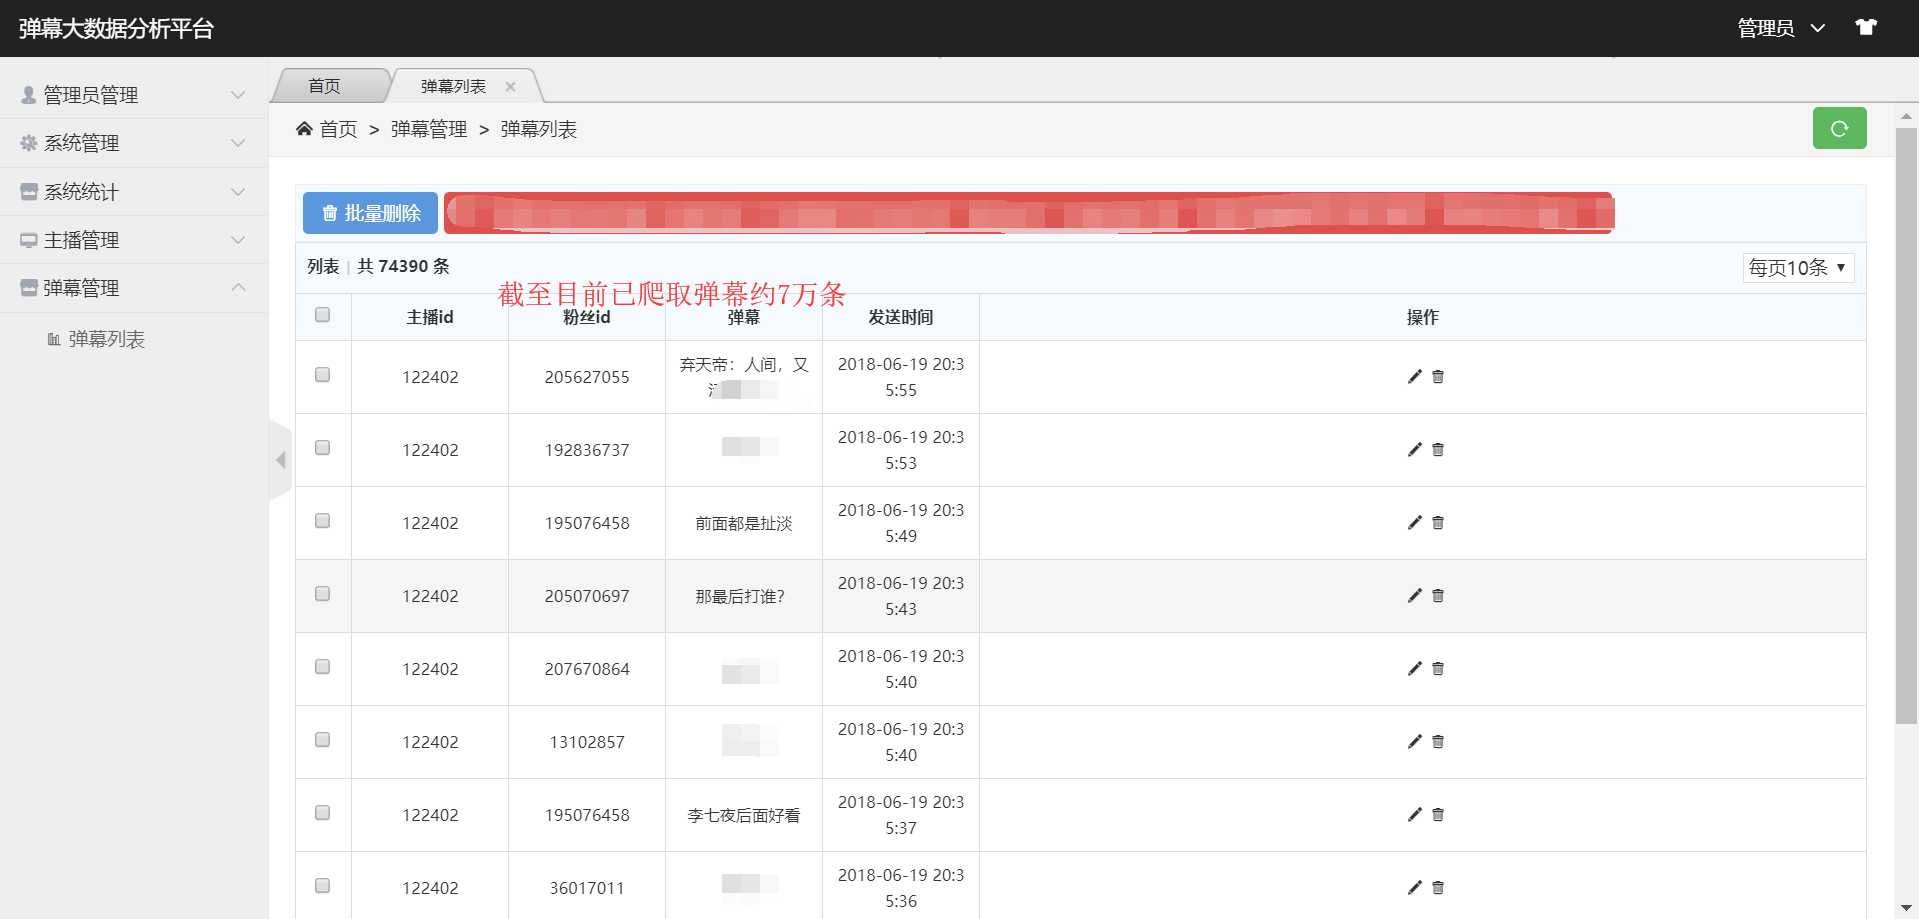Click the scrollbar up arrow
Image resolution: width=1919 pixels, height=919 pixels.
point(1906,116)
